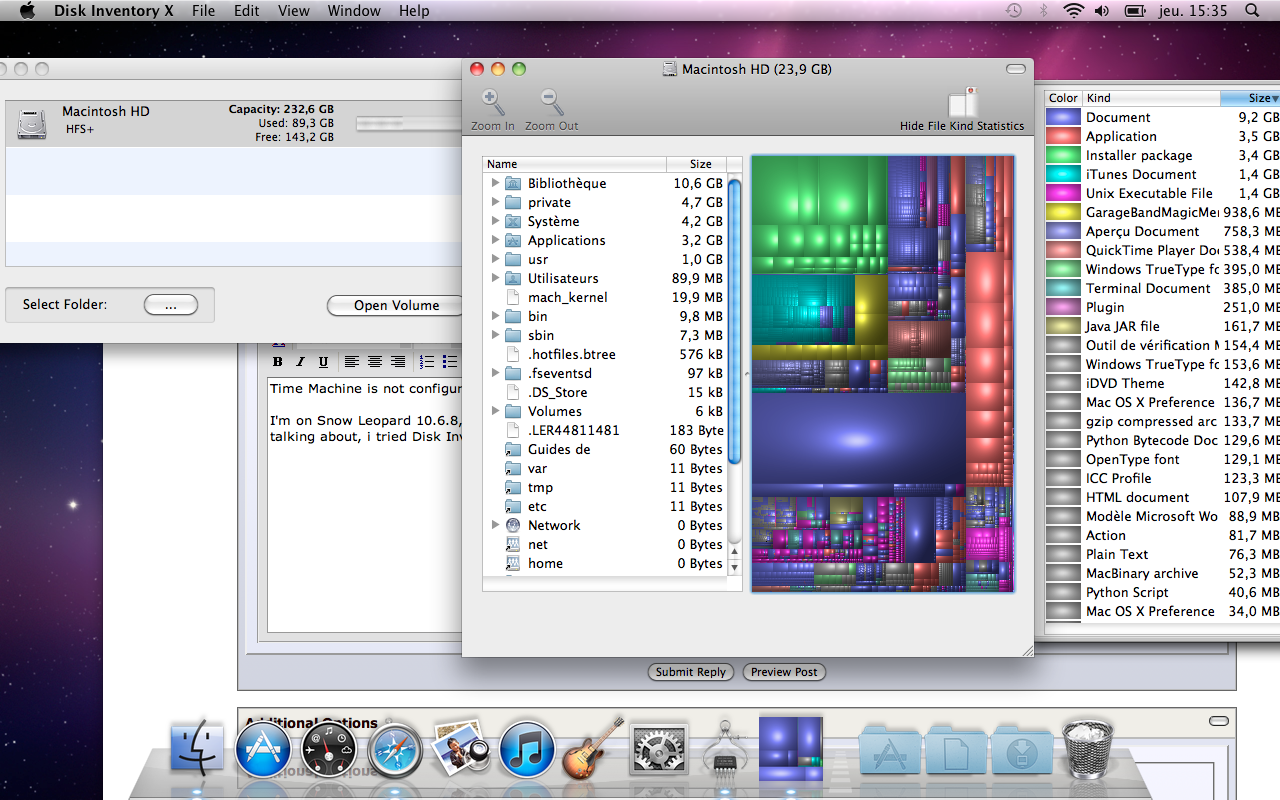1280x800 pixels.
Task: Open System Preferences gear icon in Dock
Action: [658, 749]
